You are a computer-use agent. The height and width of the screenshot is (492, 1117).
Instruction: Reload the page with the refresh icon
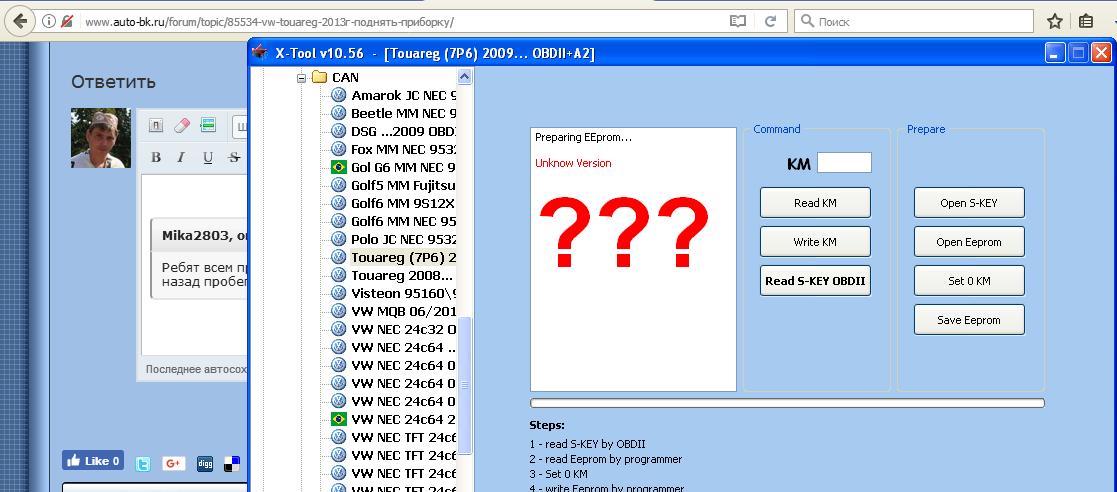[770, 21]
